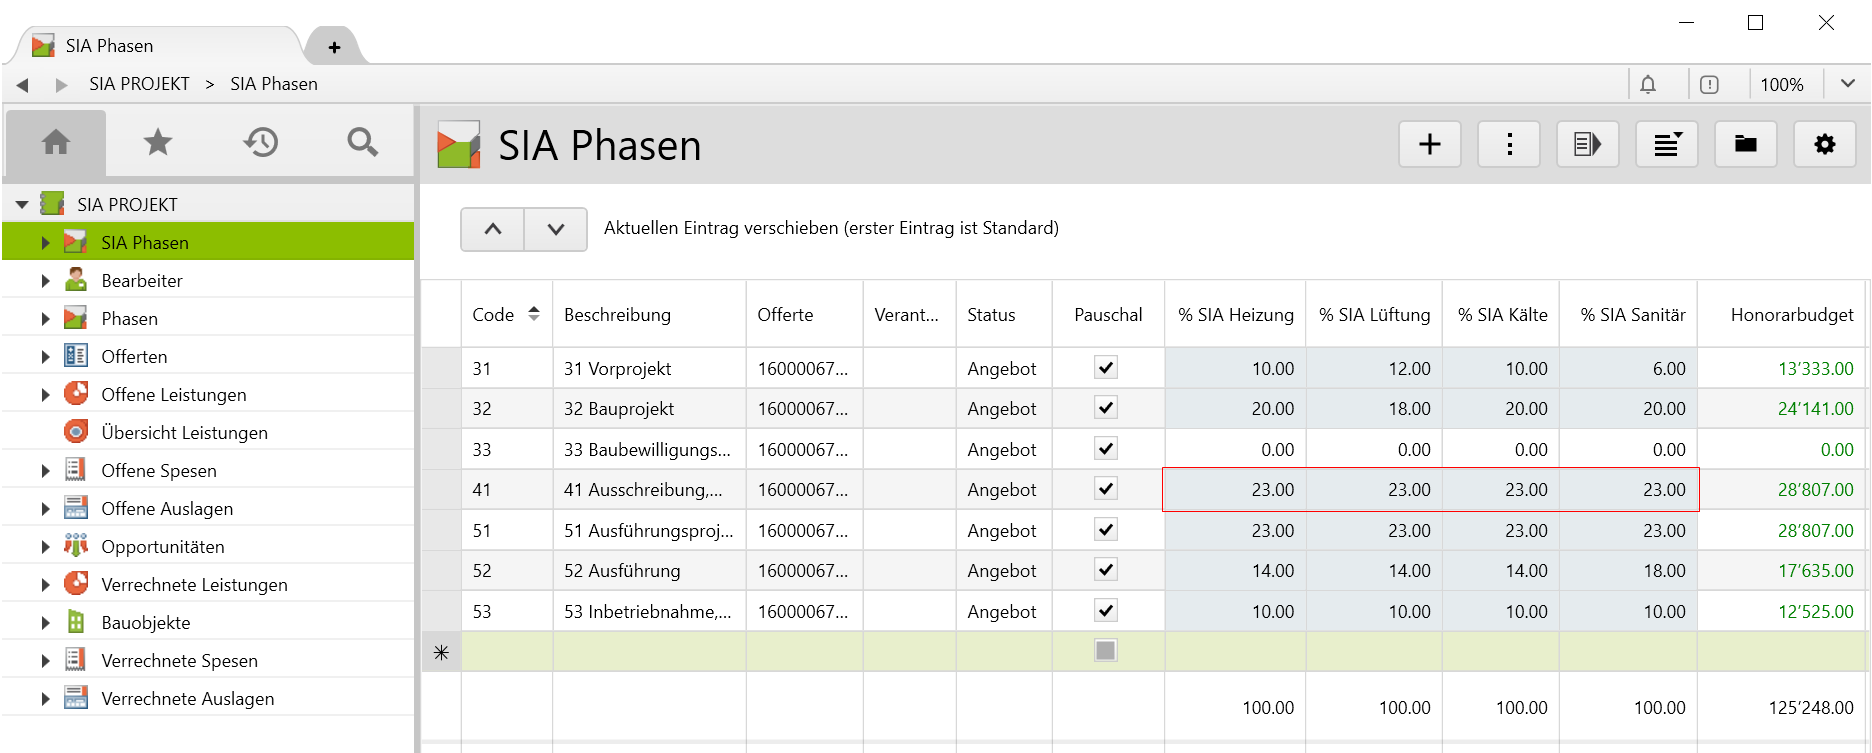Click the Home icon in sidebar

click(56, 143)
